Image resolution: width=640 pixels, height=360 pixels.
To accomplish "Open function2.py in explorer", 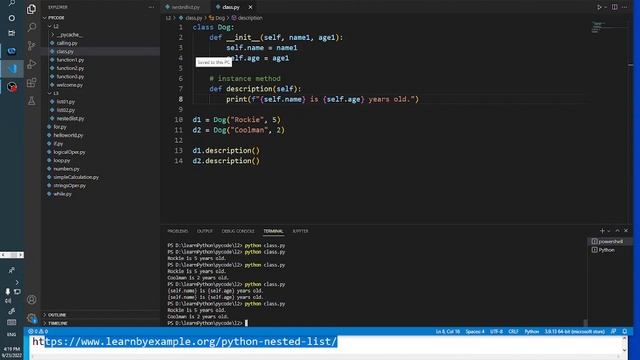I will tap(70, 68).
